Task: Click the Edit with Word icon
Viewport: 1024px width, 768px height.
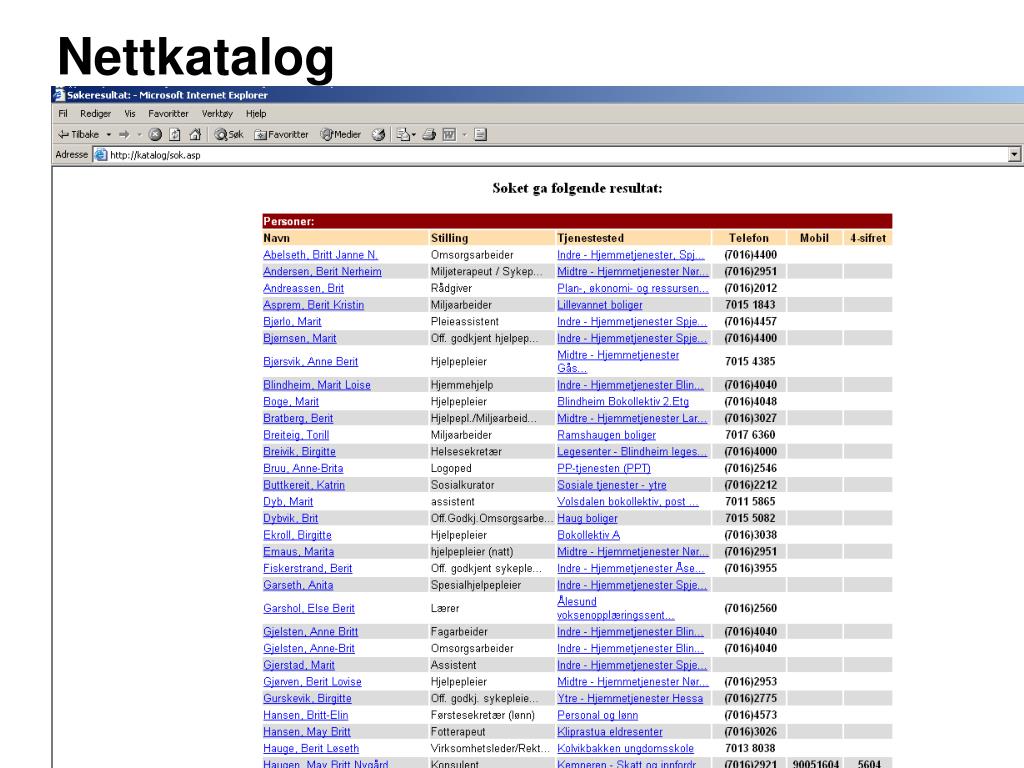Action: point(449,135)
